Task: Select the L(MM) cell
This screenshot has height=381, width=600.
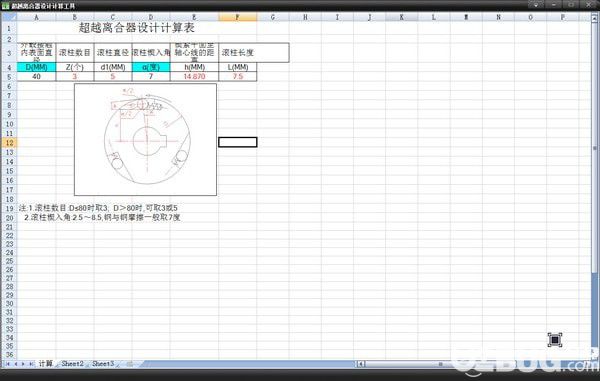Action: pos(238,67)
